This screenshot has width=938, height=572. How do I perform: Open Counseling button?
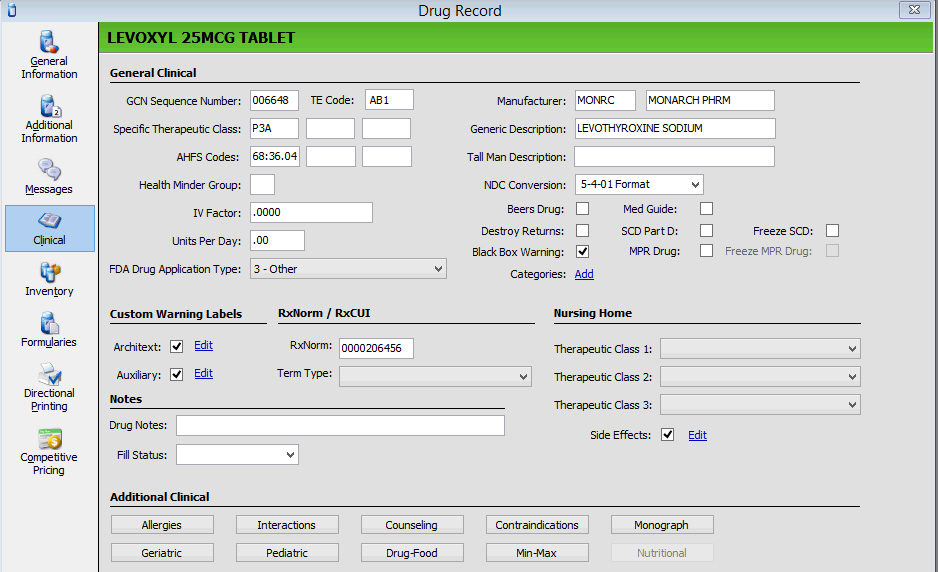[412, 525]
